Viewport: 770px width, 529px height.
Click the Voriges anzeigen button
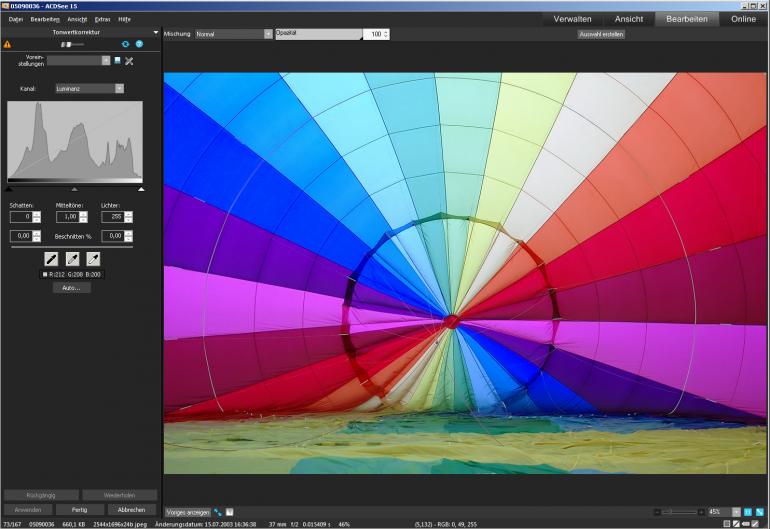pyautogui.click(x=188, y=512)
